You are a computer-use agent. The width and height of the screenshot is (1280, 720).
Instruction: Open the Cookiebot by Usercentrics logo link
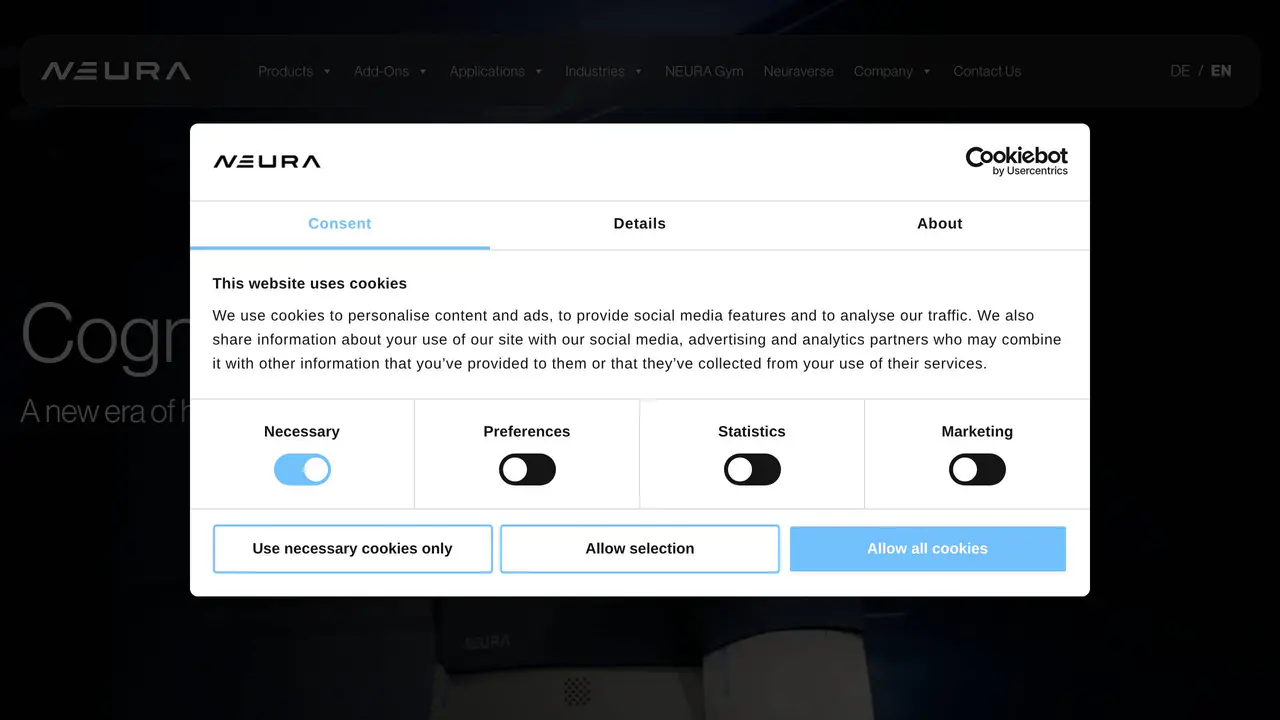[1016, 161]
